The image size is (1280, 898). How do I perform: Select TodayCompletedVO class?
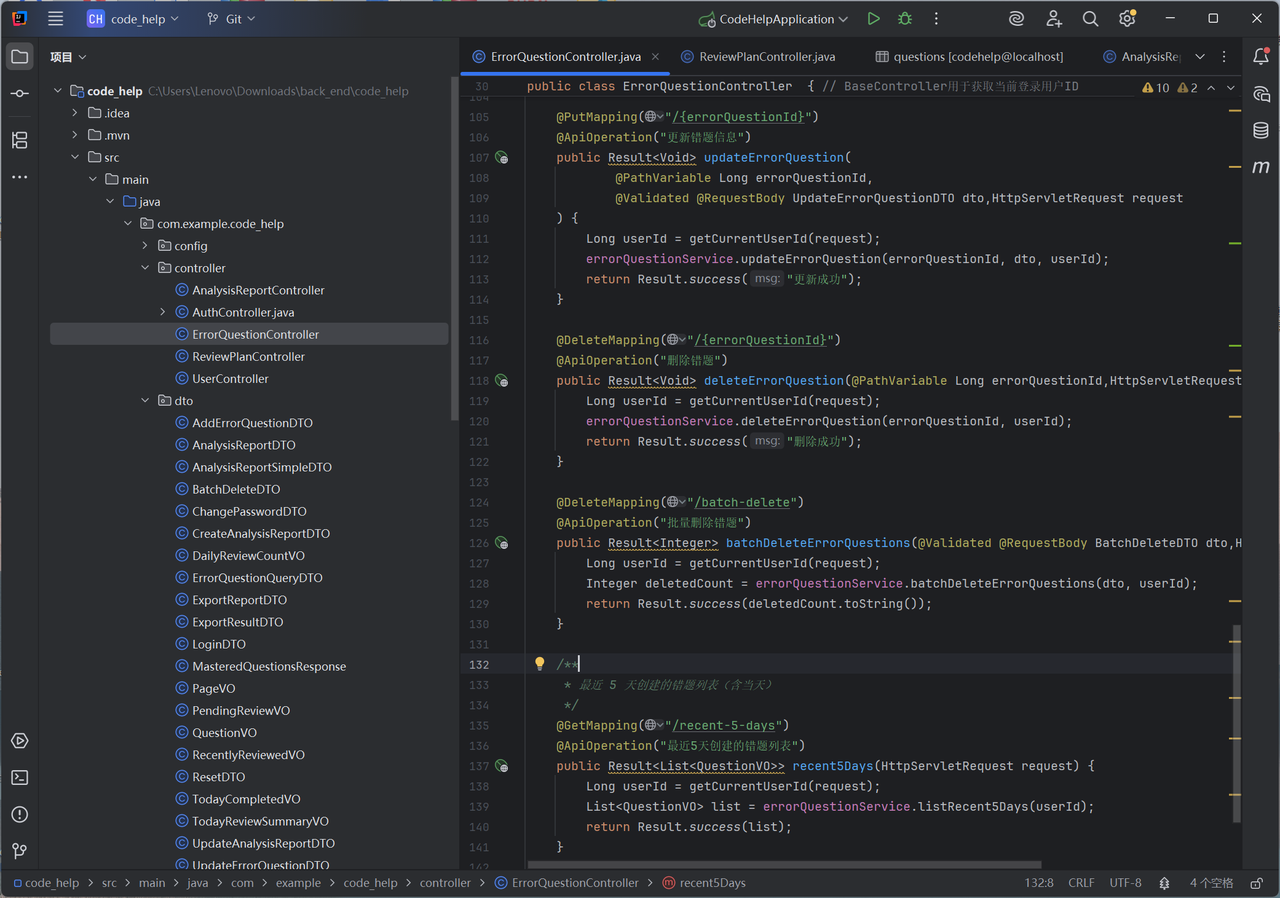[246, 799]
